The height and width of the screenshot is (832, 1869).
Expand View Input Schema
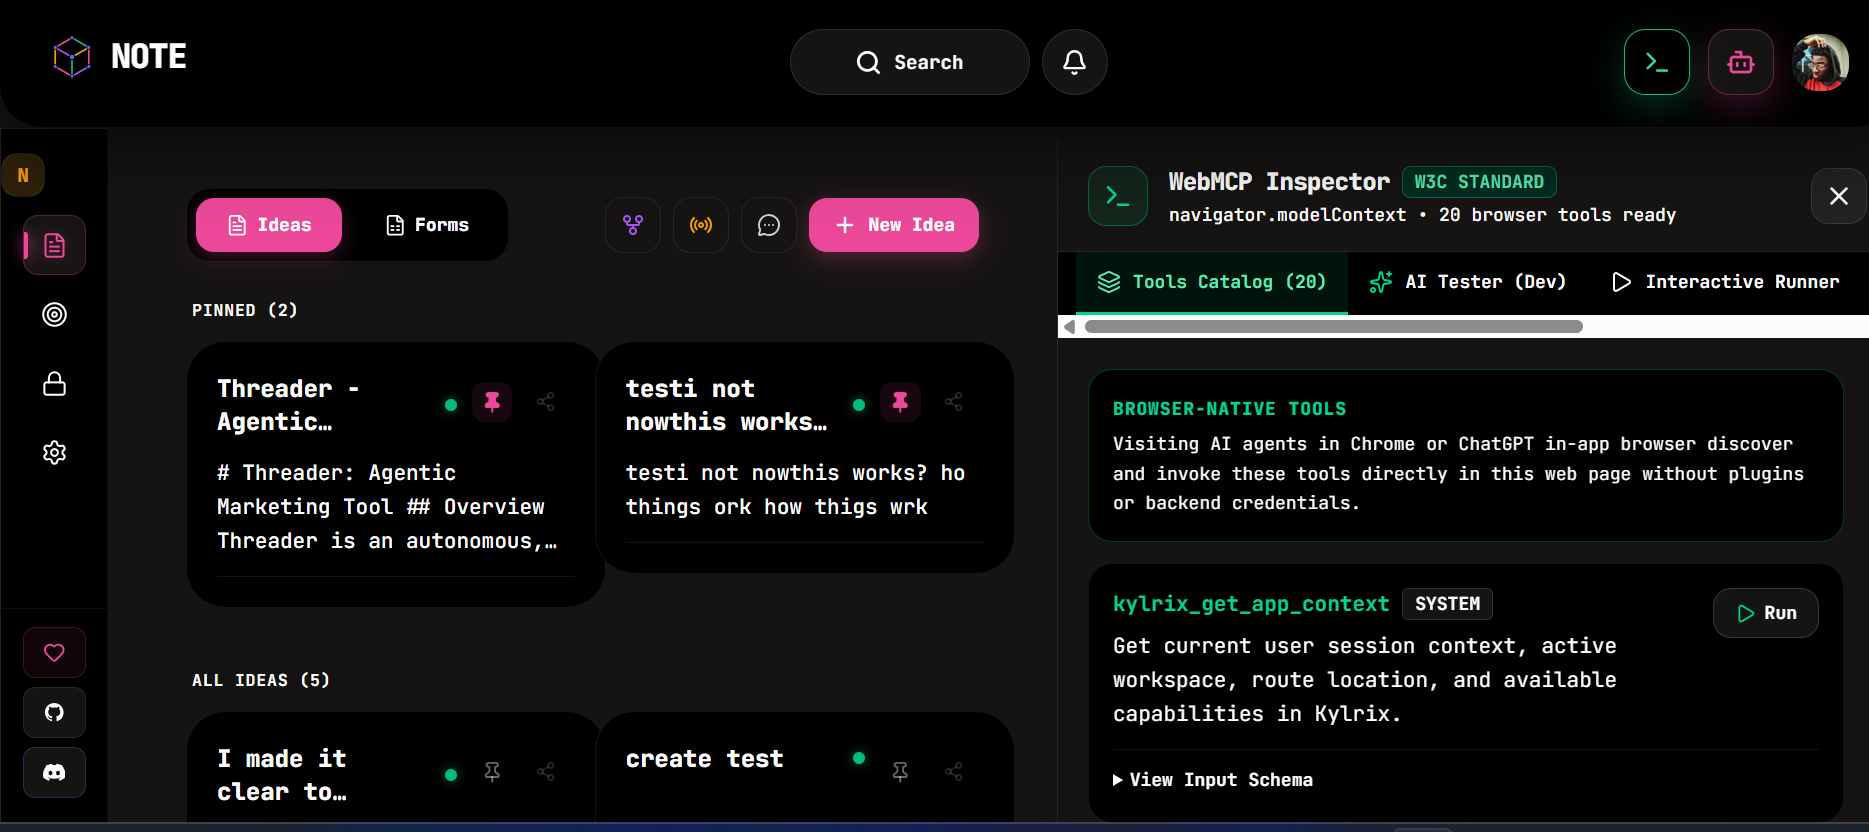pyautogui.click(x=1212, y=780)
